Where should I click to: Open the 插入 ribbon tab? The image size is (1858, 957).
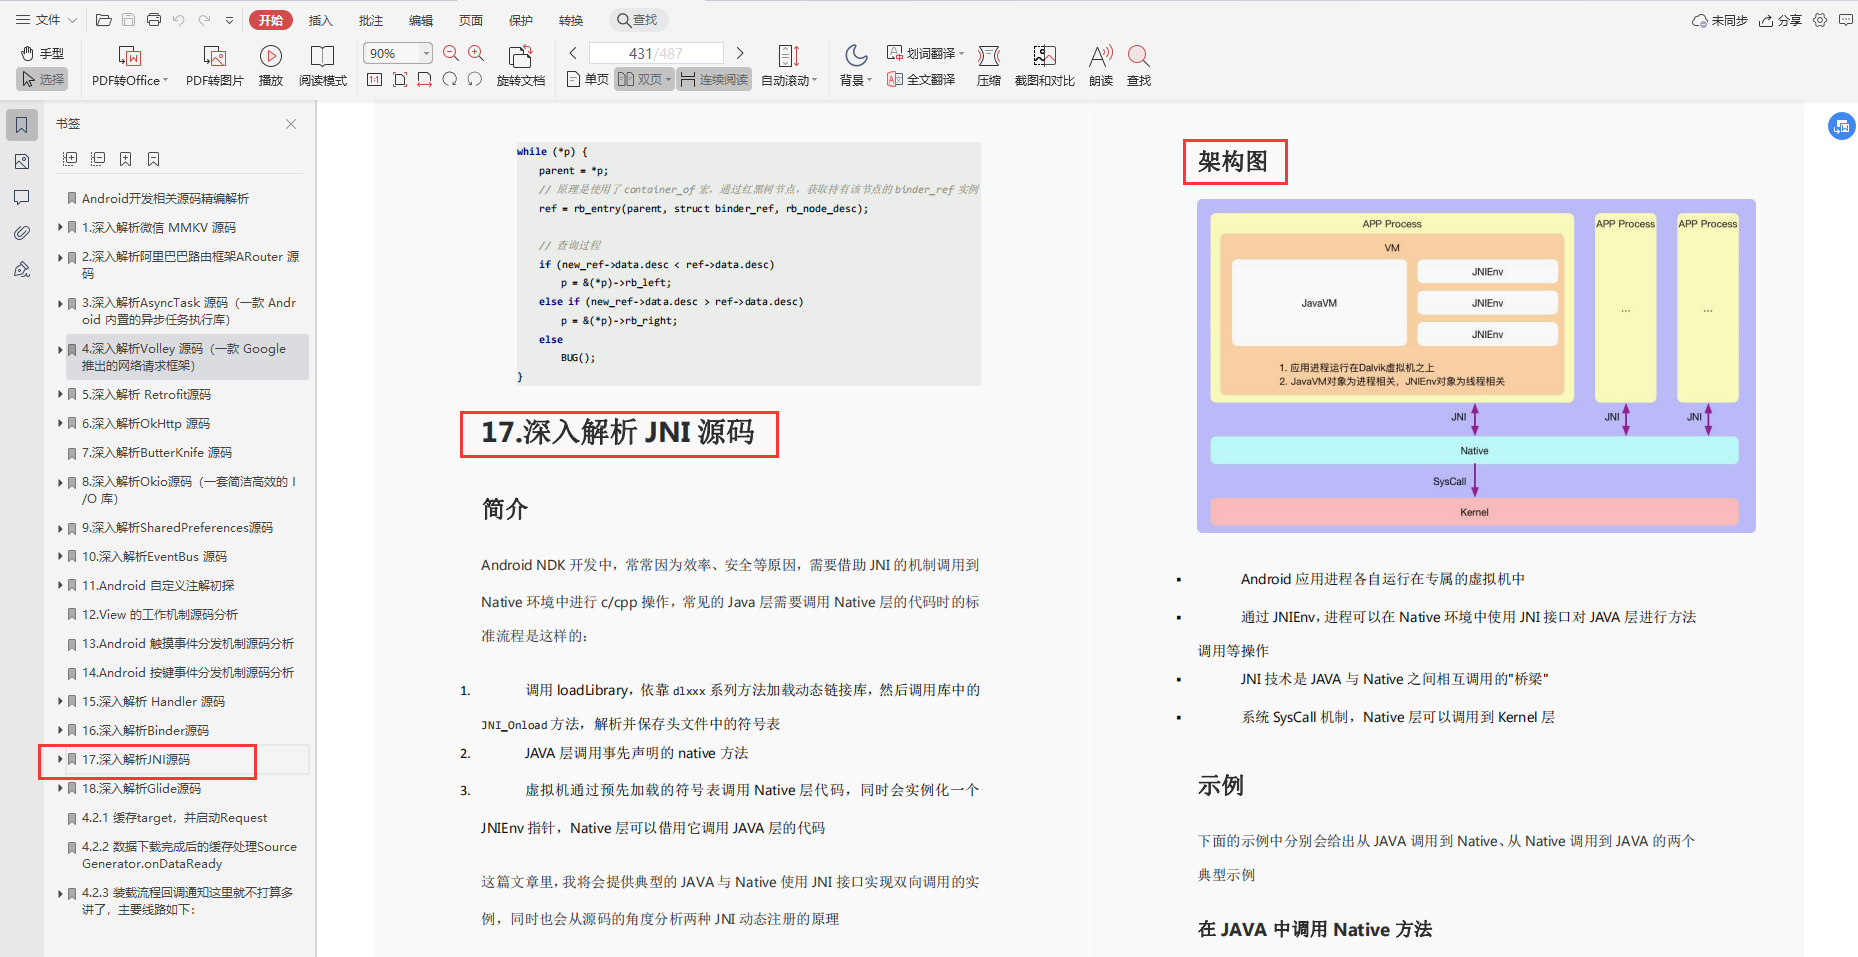(320, 20)
